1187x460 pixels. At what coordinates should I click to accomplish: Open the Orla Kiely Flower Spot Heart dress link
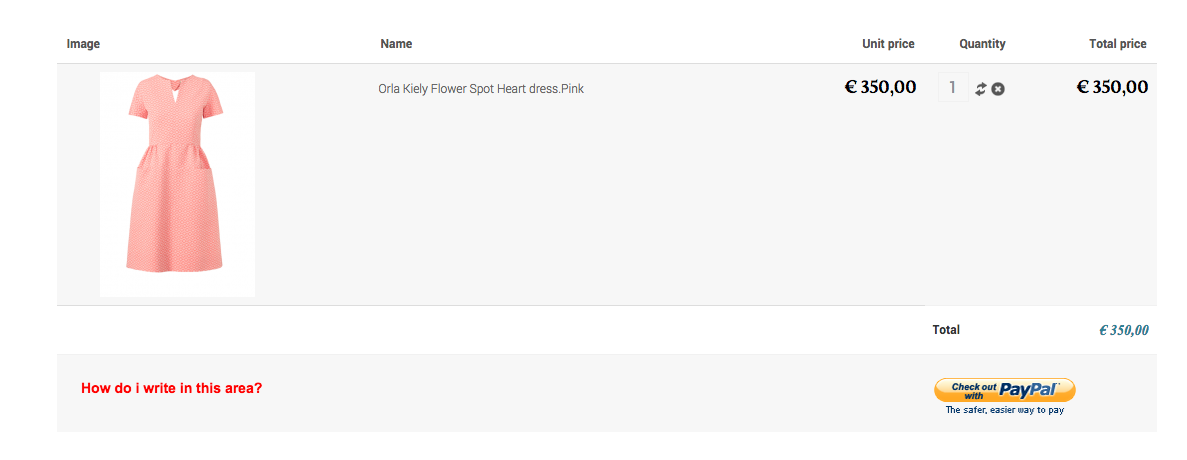pos(481,89)
